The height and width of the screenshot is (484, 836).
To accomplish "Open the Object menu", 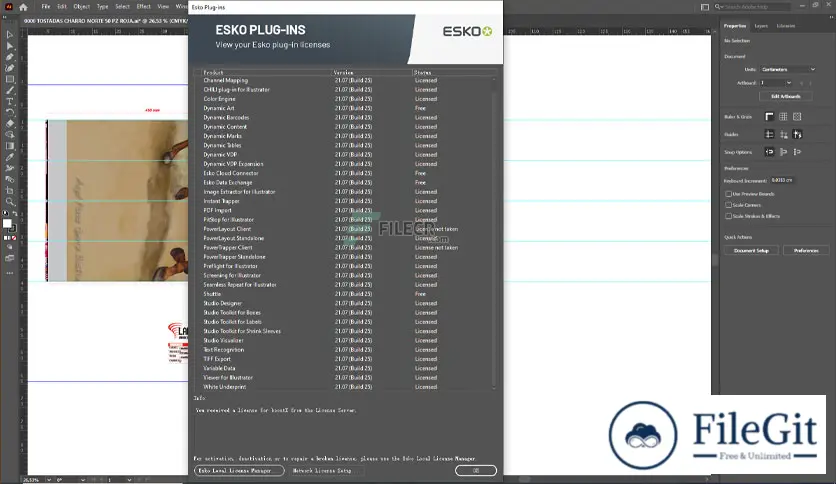I will point(82,7).
